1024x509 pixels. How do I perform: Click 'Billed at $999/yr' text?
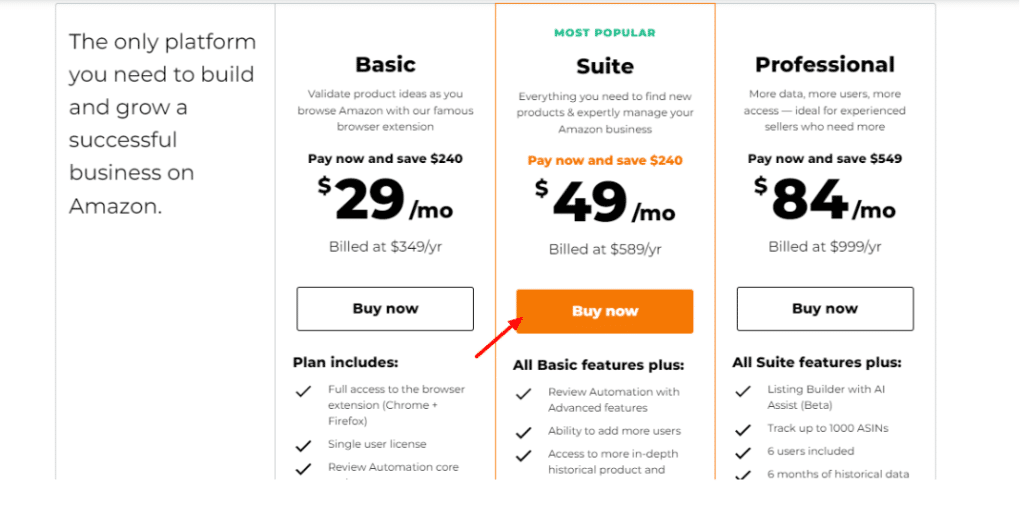click(825, 247)
